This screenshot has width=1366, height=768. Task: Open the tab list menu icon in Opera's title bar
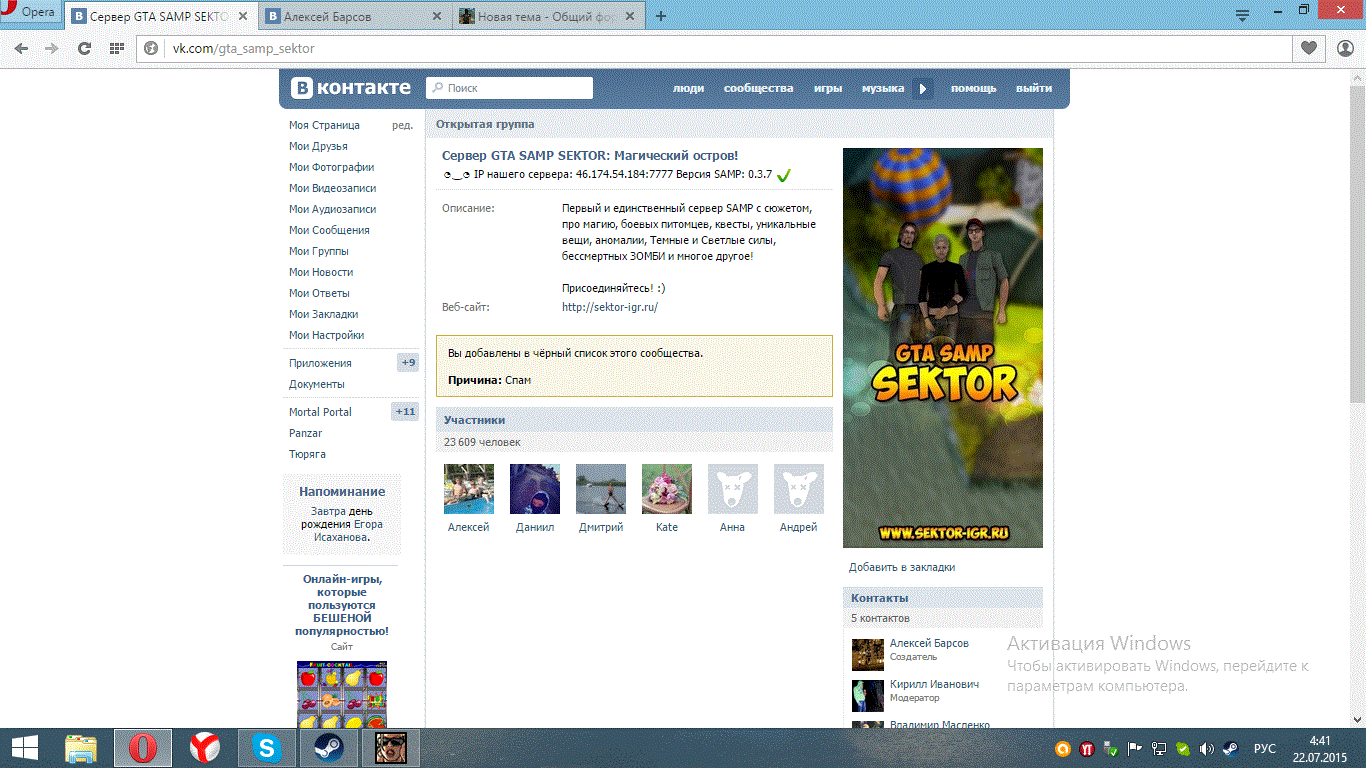(1242, 15)
